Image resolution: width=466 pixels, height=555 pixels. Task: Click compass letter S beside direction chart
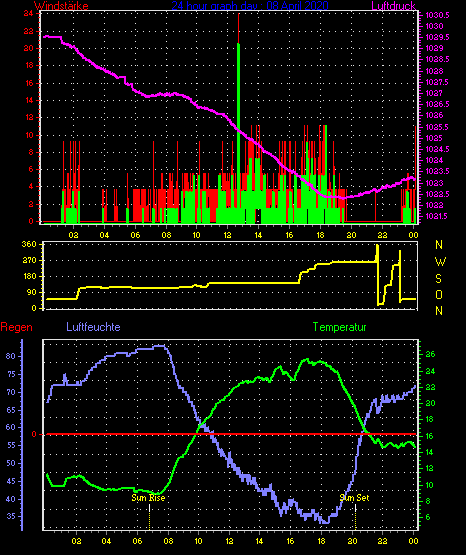point(439,279)
